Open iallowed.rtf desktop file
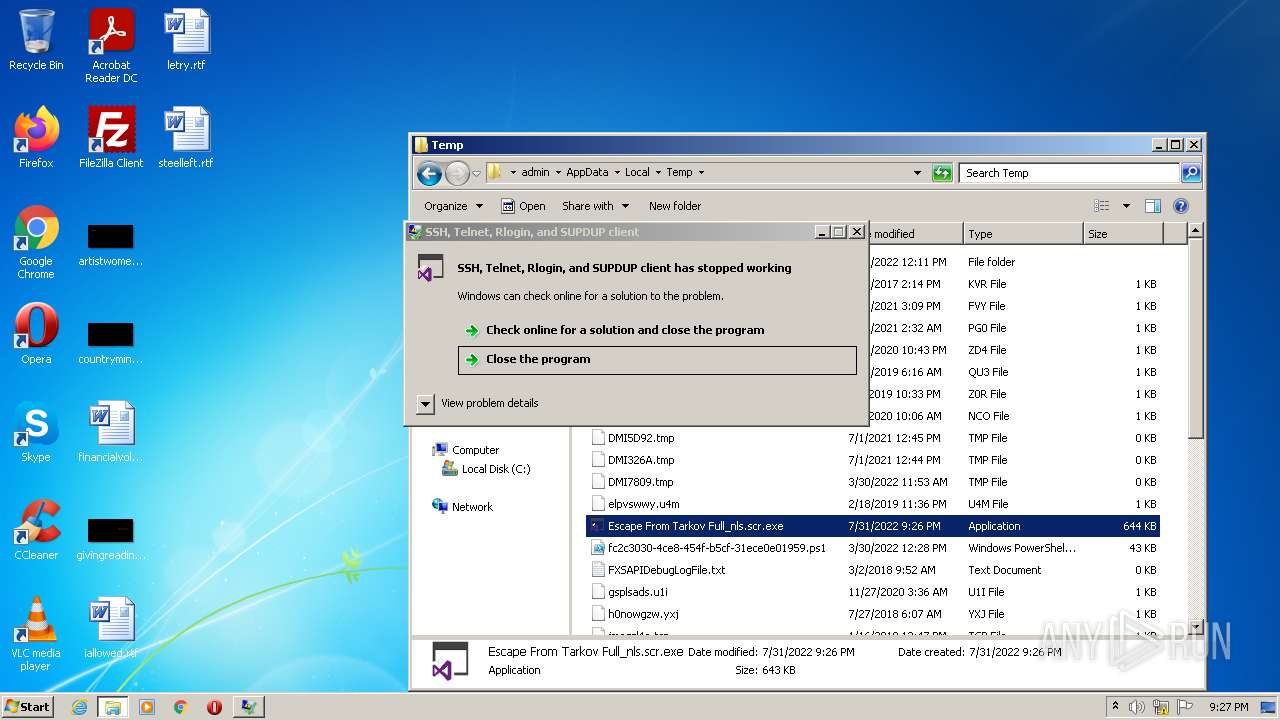The image size is (1280, 720). (111, 628)
